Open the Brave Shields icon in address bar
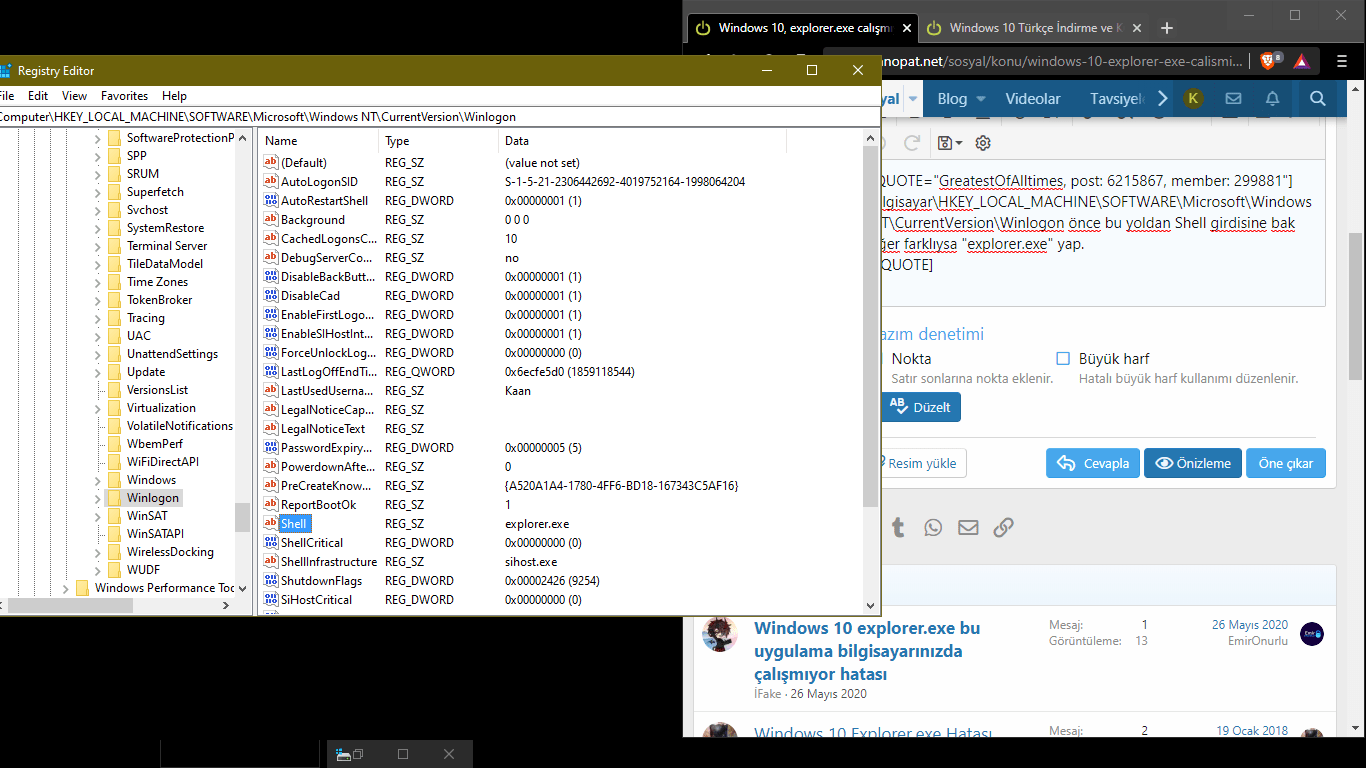 point(1269,61)
